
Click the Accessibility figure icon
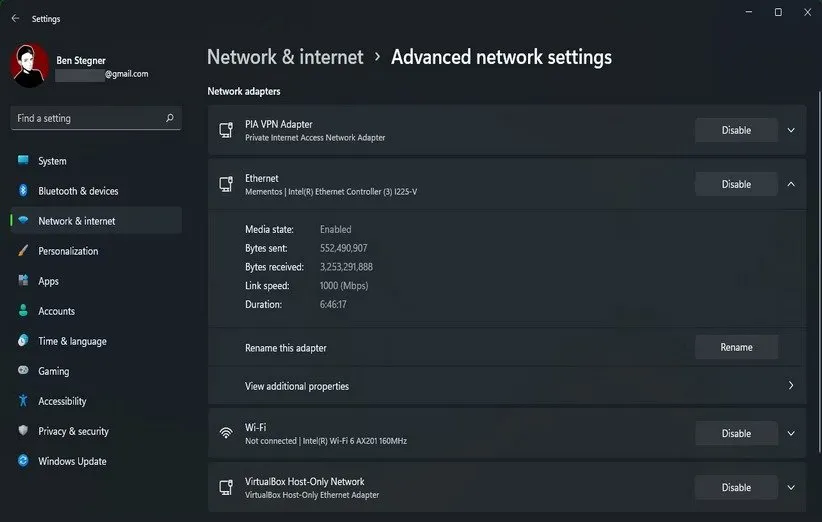23,401
